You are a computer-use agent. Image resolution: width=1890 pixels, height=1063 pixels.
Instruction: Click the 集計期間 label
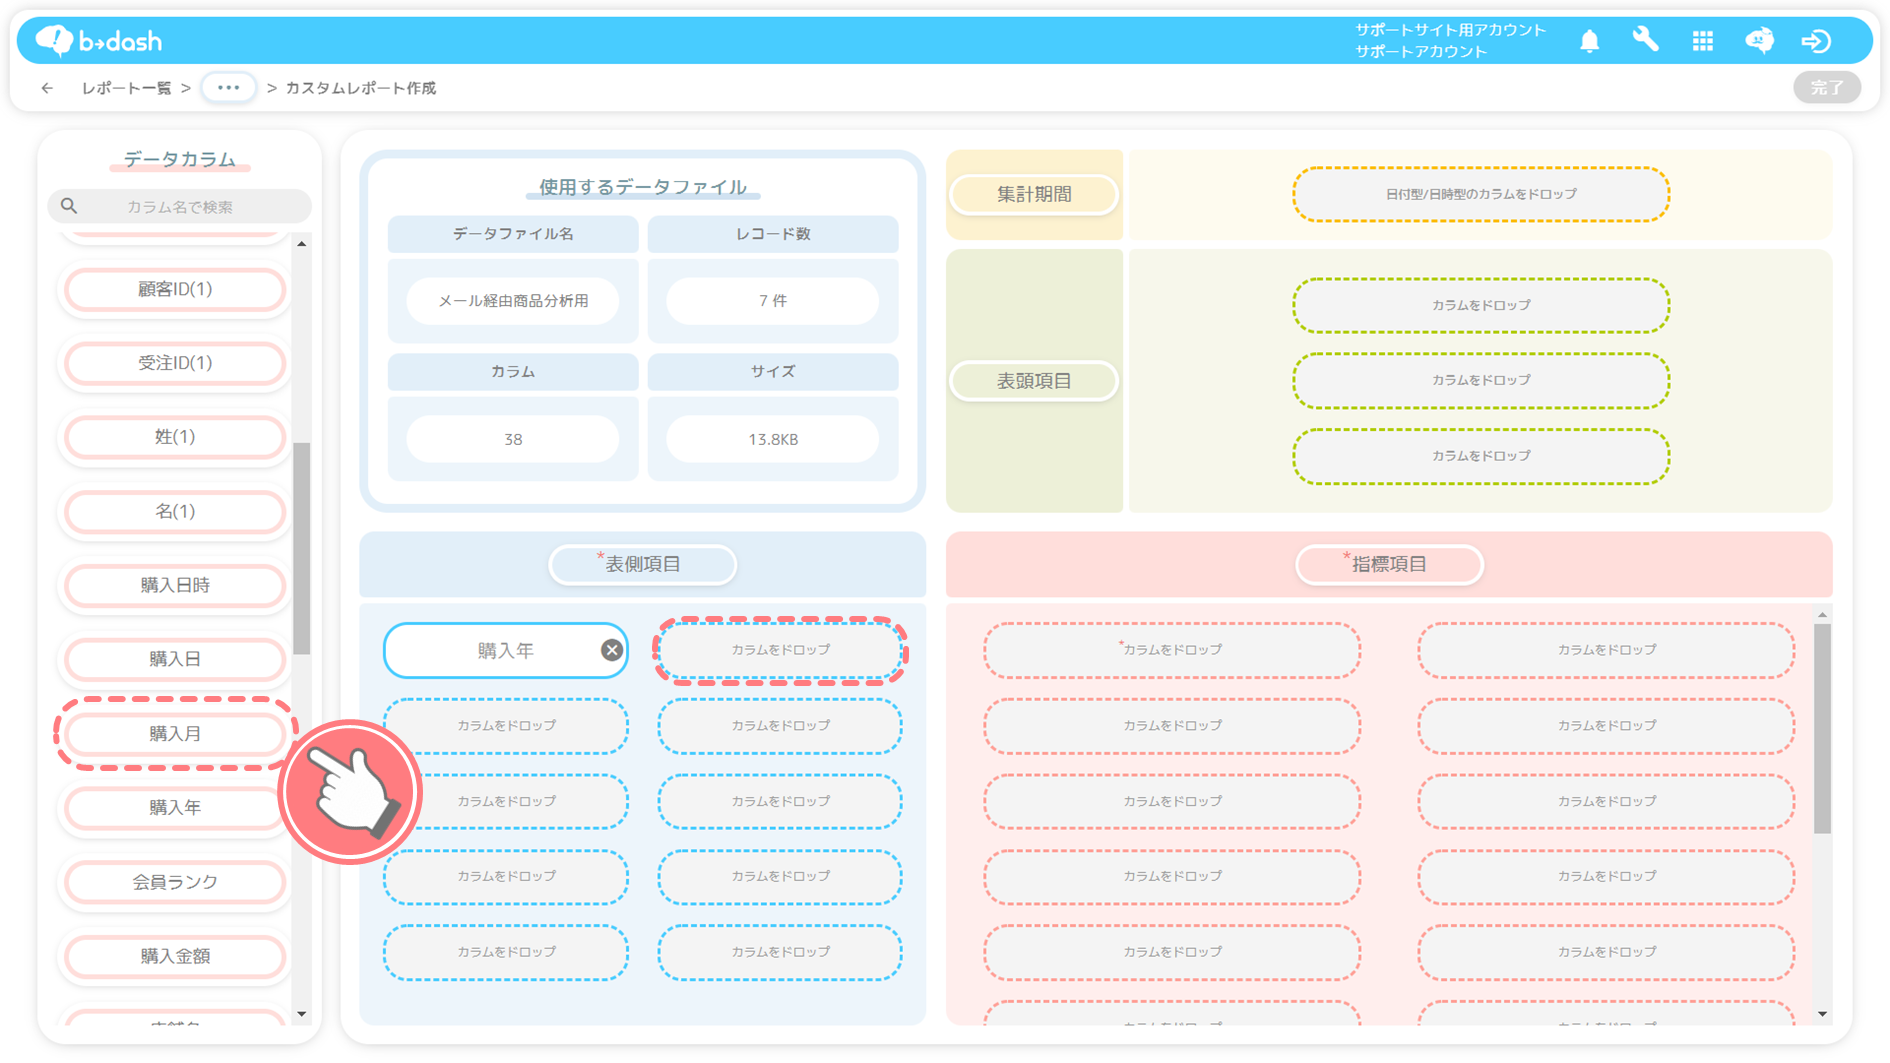tap(1034, 194)
